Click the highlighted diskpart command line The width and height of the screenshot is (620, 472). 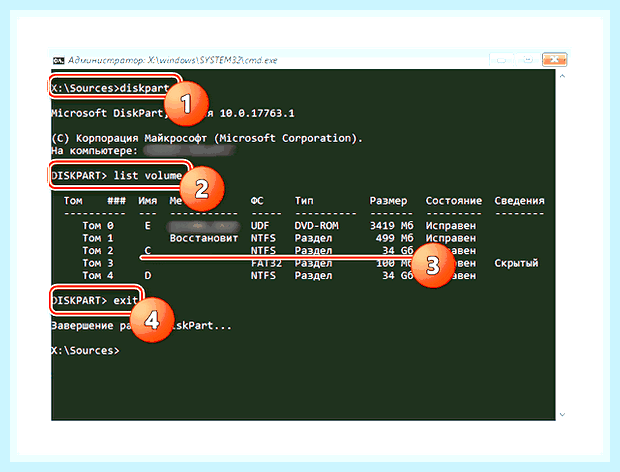(x=110, y=88)
